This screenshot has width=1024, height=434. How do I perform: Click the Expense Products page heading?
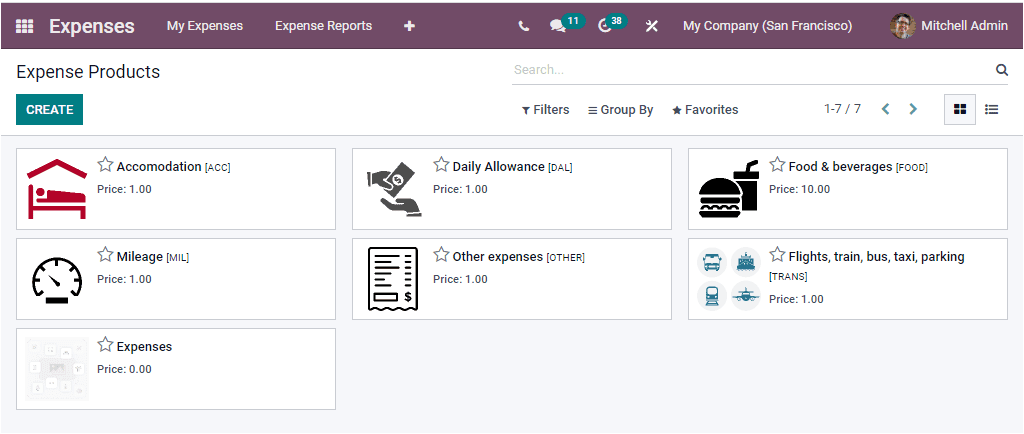pos(88,72)
